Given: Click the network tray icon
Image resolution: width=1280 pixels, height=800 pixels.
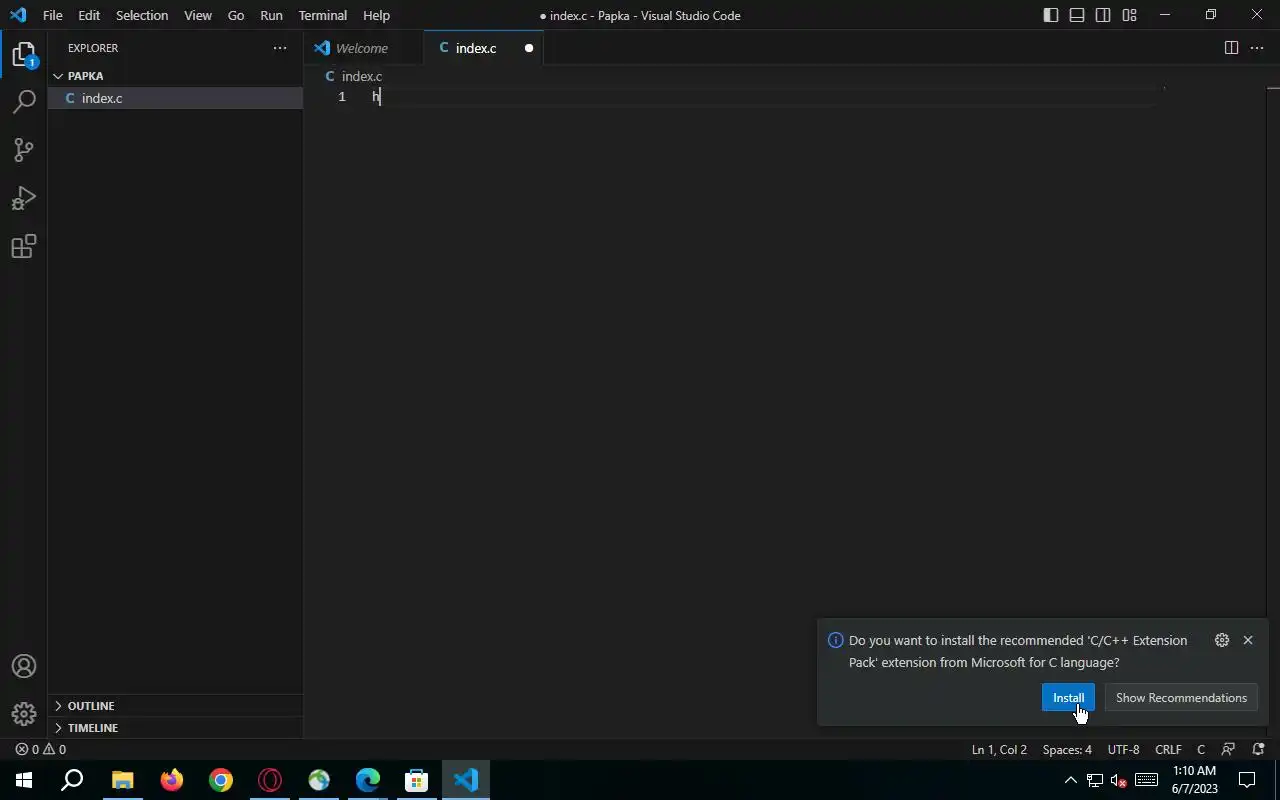Looking at the screenshot, I should [x=1095, y=780].
